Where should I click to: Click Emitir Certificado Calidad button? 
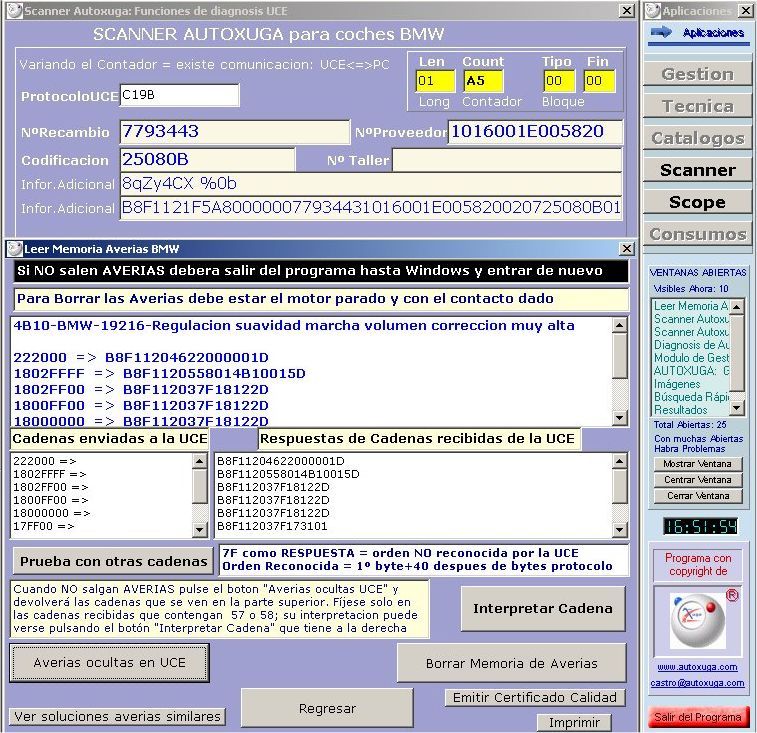(534, 697)
